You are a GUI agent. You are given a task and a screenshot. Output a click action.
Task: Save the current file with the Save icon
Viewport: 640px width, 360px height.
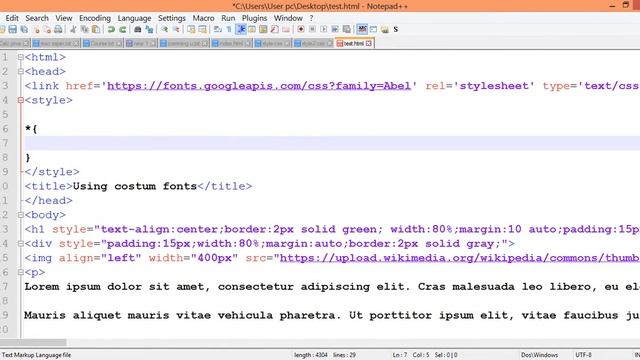point(13,29)
